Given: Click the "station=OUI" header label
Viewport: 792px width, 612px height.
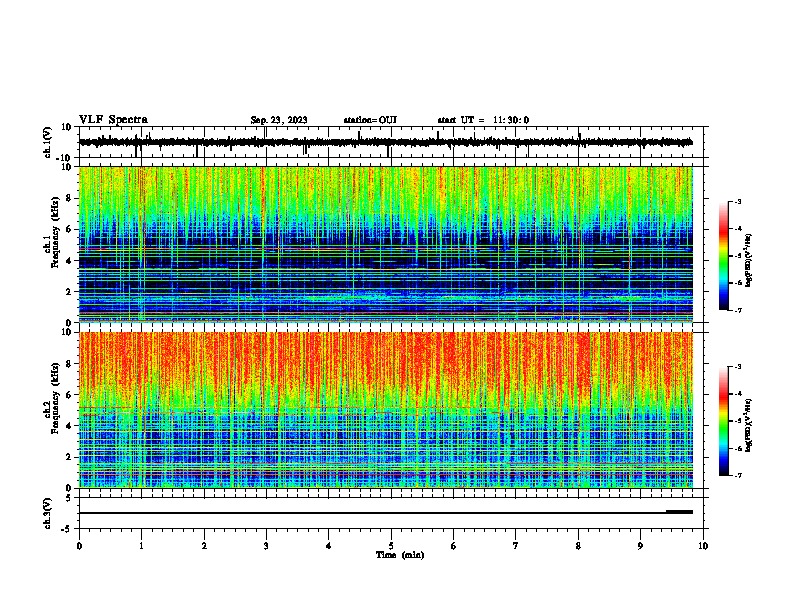Looking at the screenshot, I should (370, 120).
